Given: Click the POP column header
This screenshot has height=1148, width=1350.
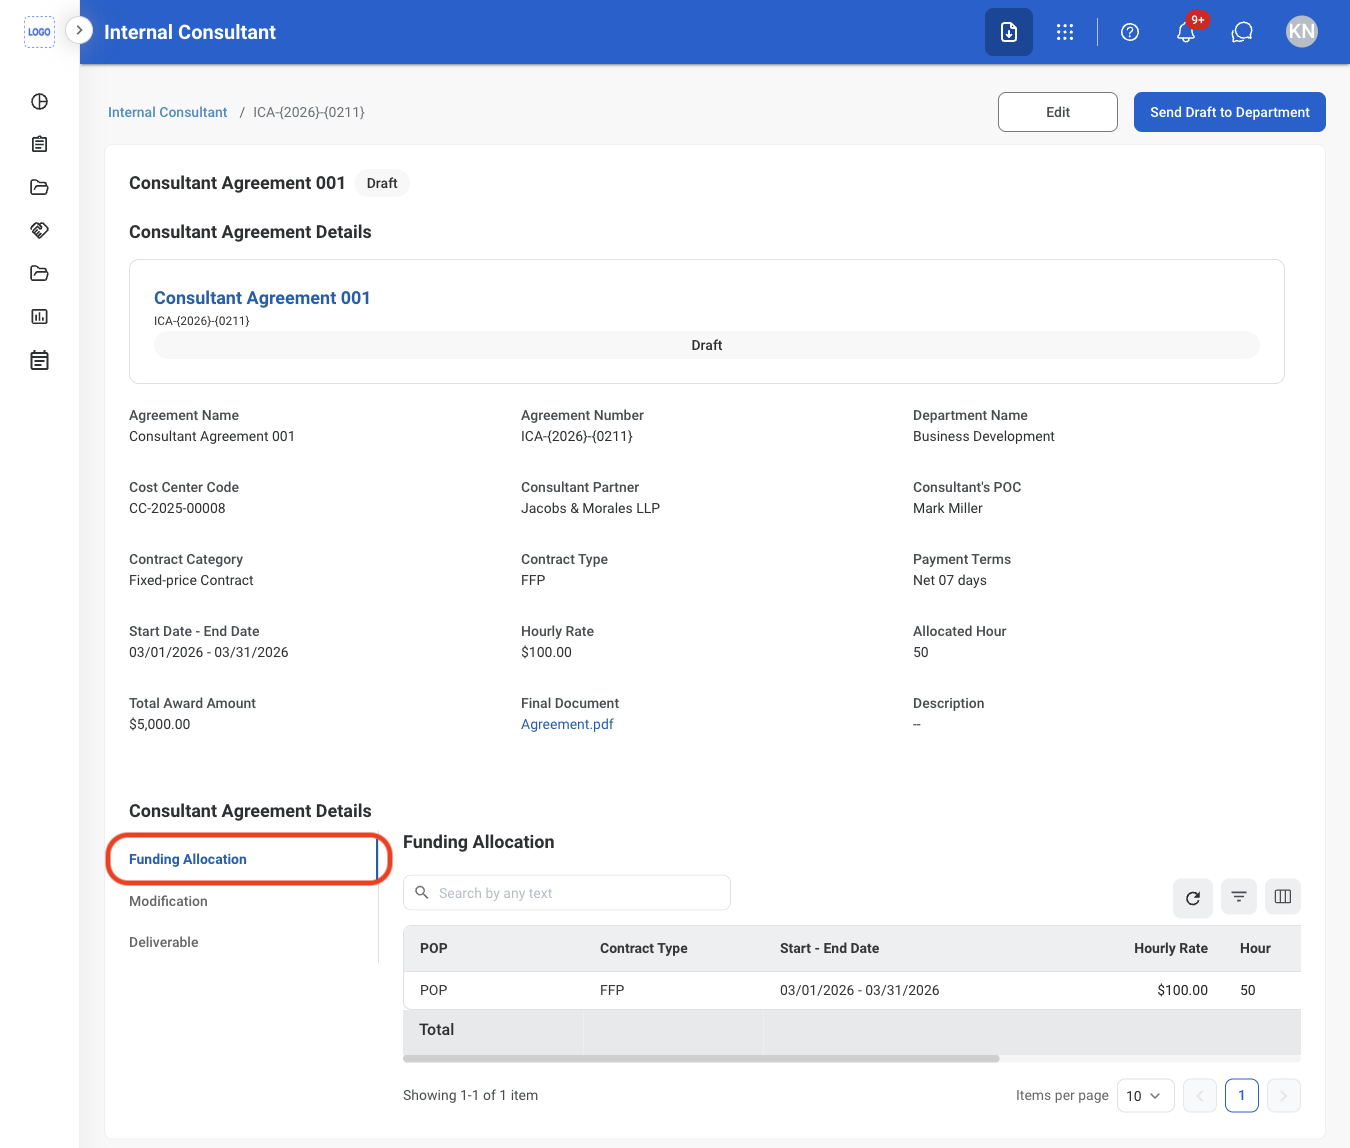Looking at the screenshot, I should [x=434, y=948].
